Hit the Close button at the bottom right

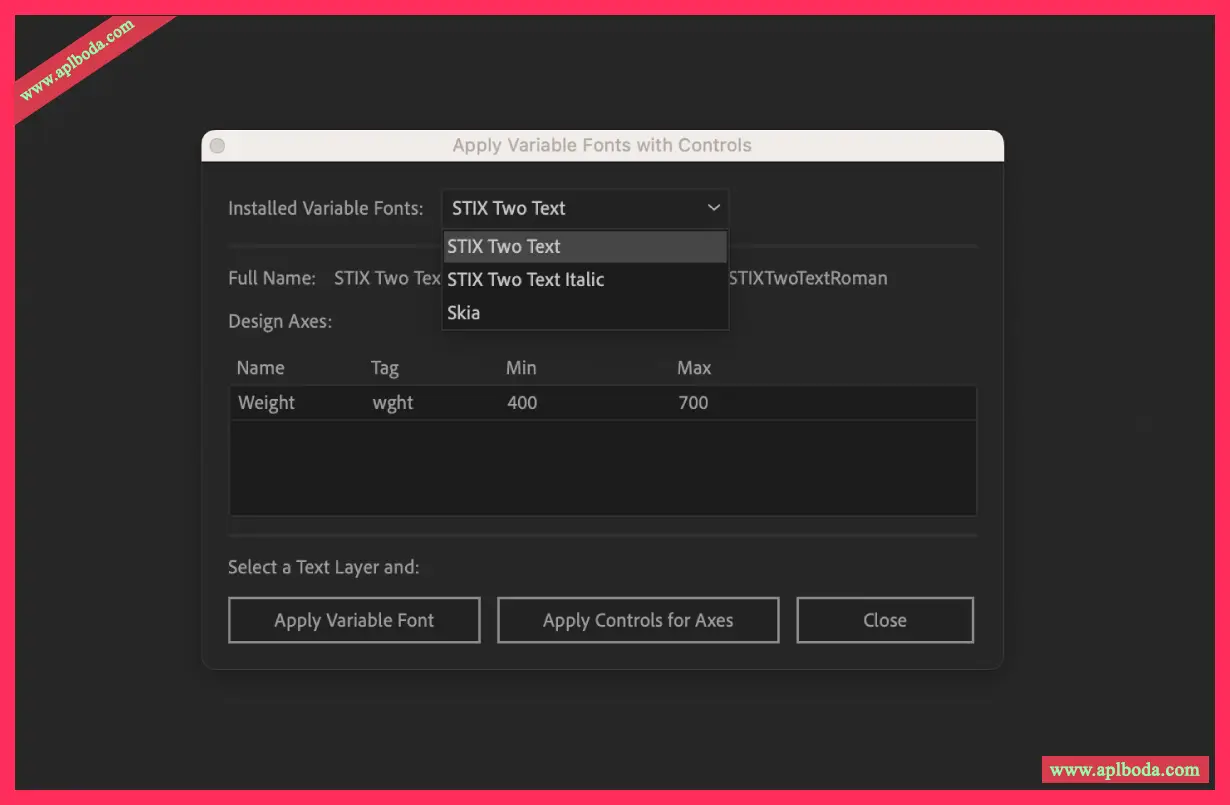[x=884, y=620]
